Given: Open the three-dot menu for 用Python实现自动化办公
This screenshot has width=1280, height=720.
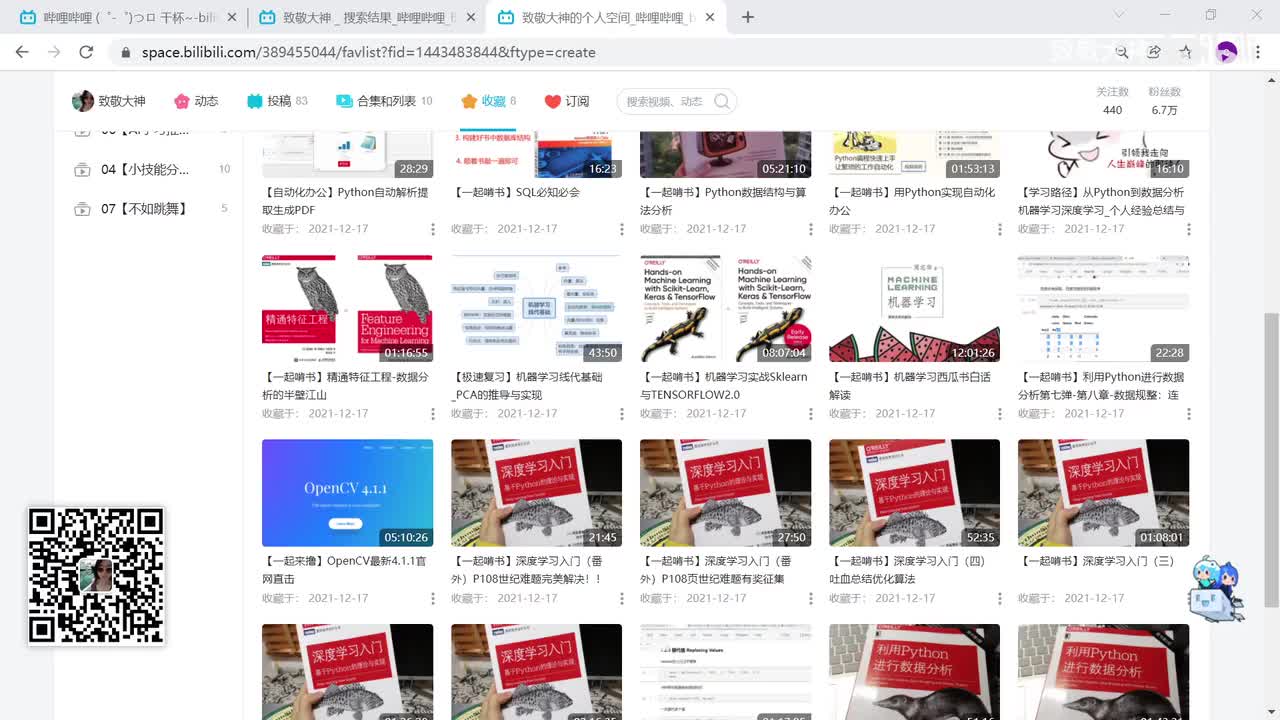Looking at the screenshot, I should (1000, 229).
